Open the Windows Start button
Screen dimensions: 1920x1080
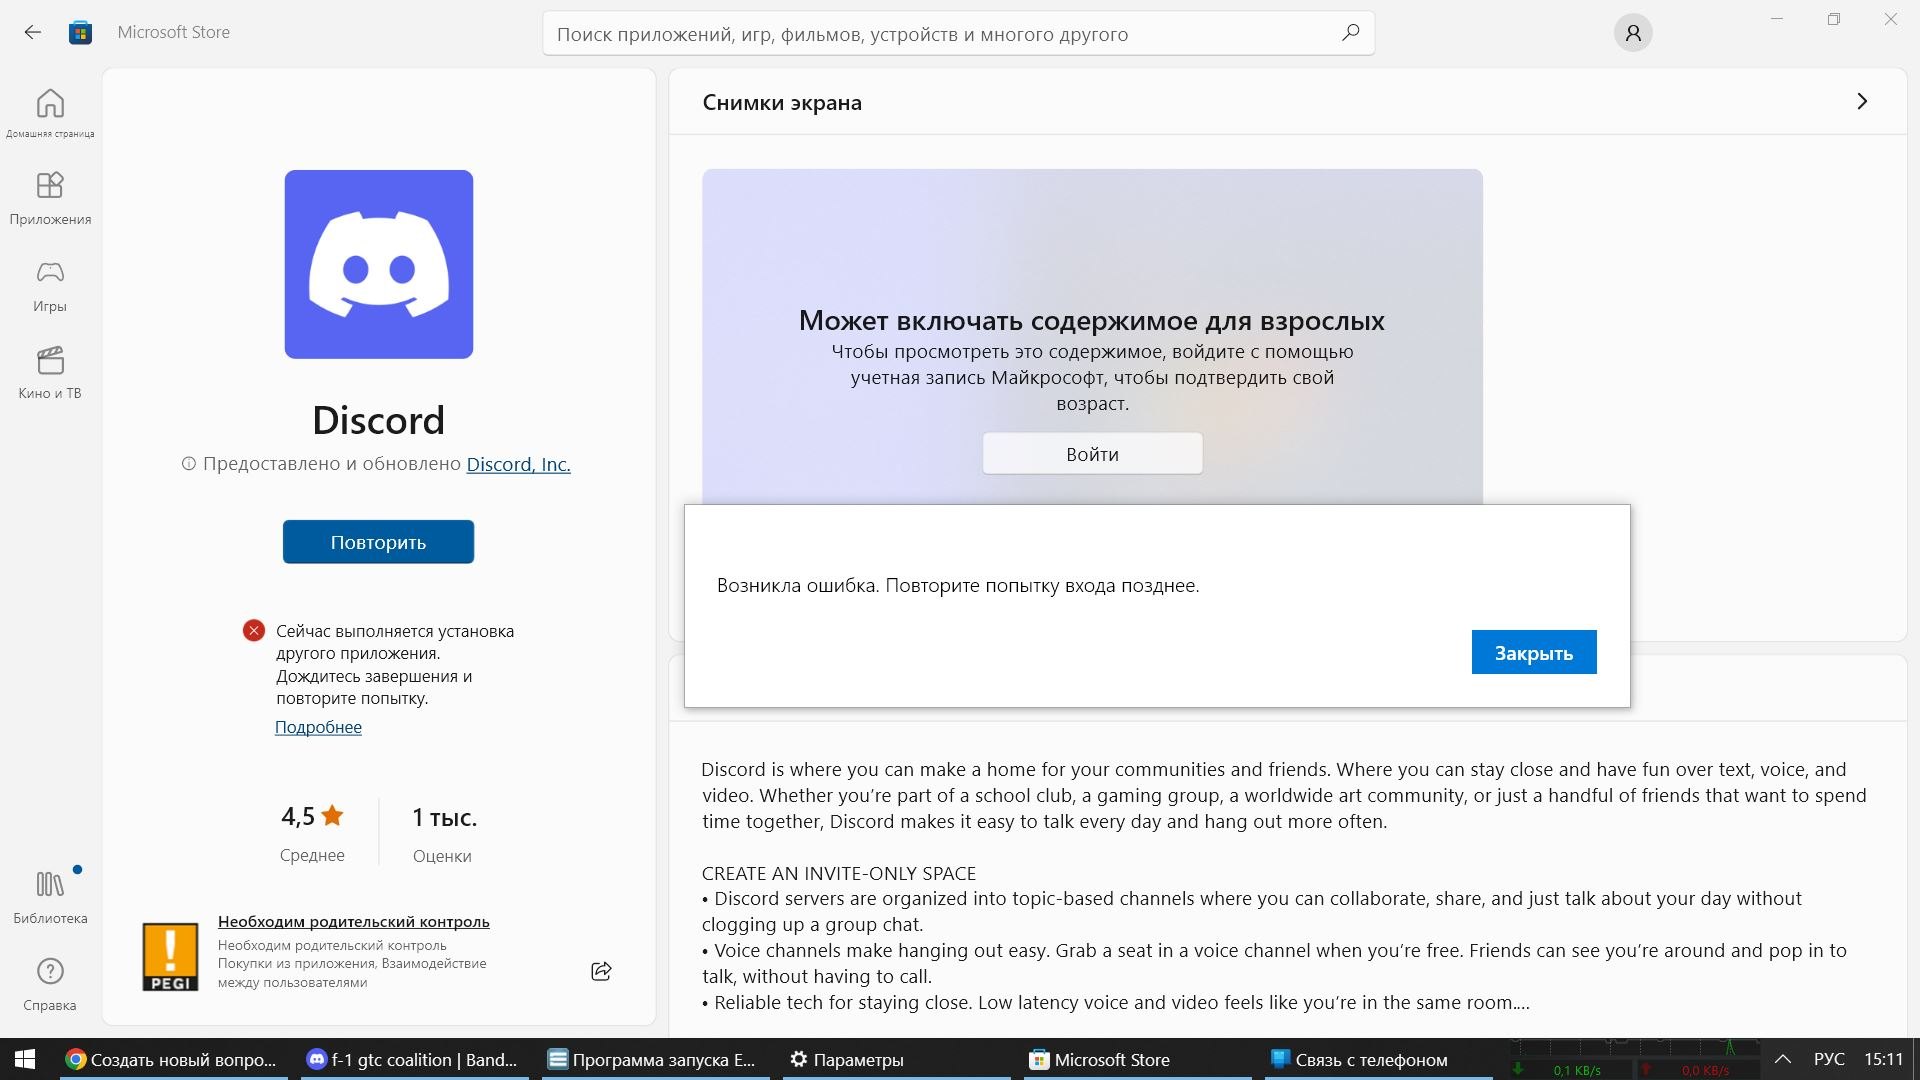click(x=25, y=1059)
